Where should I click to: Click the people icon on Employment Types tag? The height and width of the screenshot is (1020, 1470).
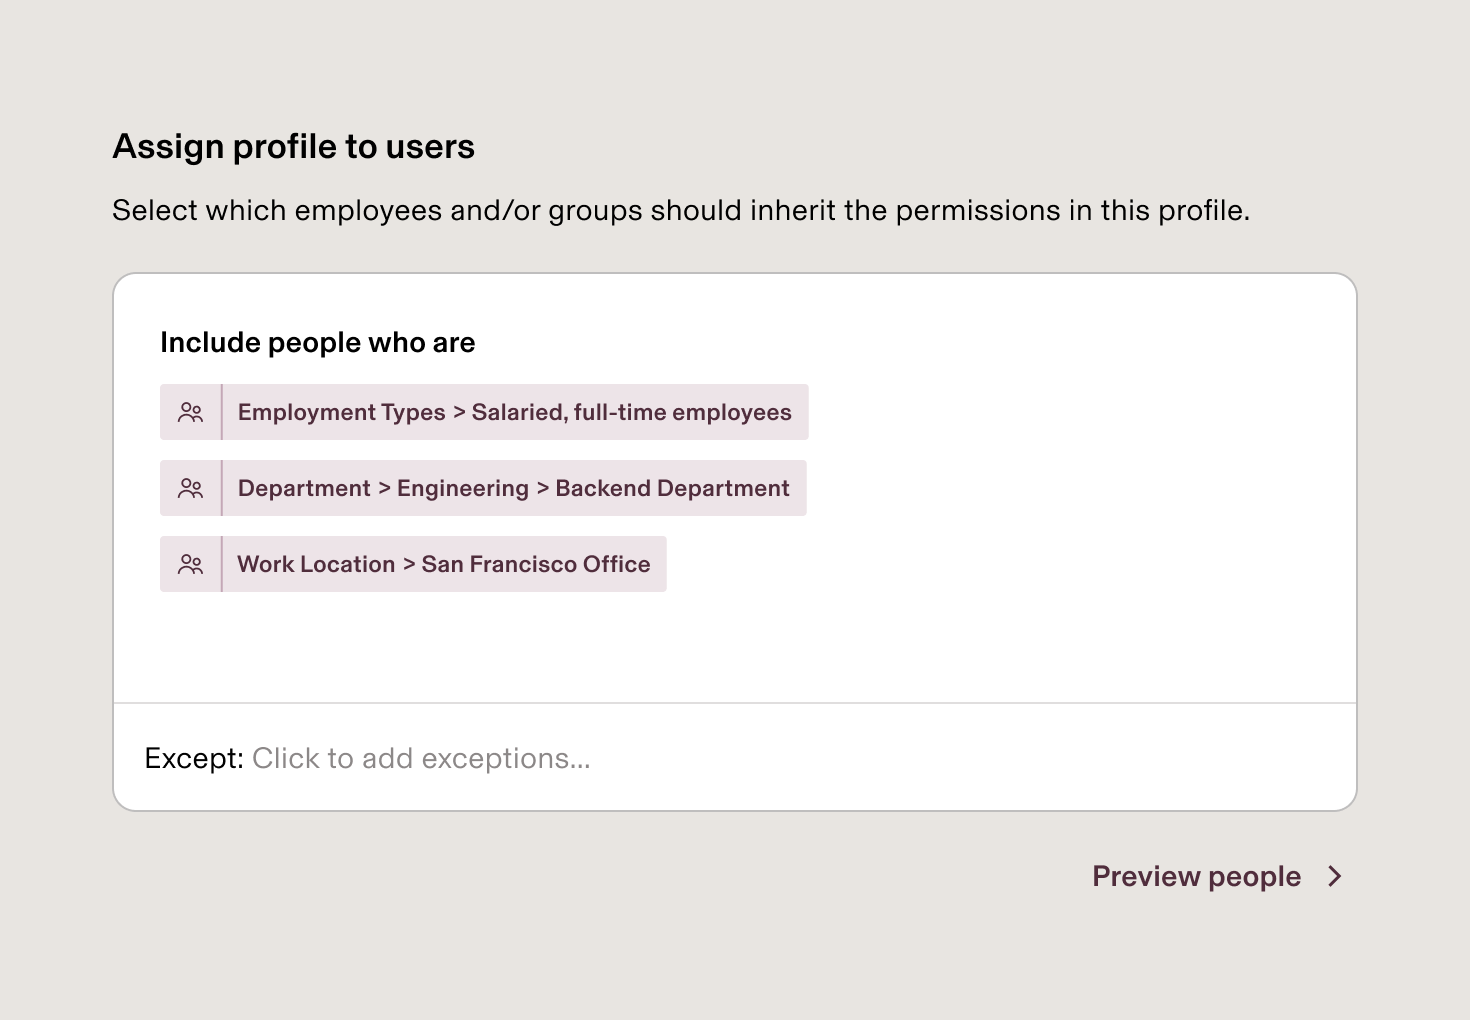click(190, 412)
